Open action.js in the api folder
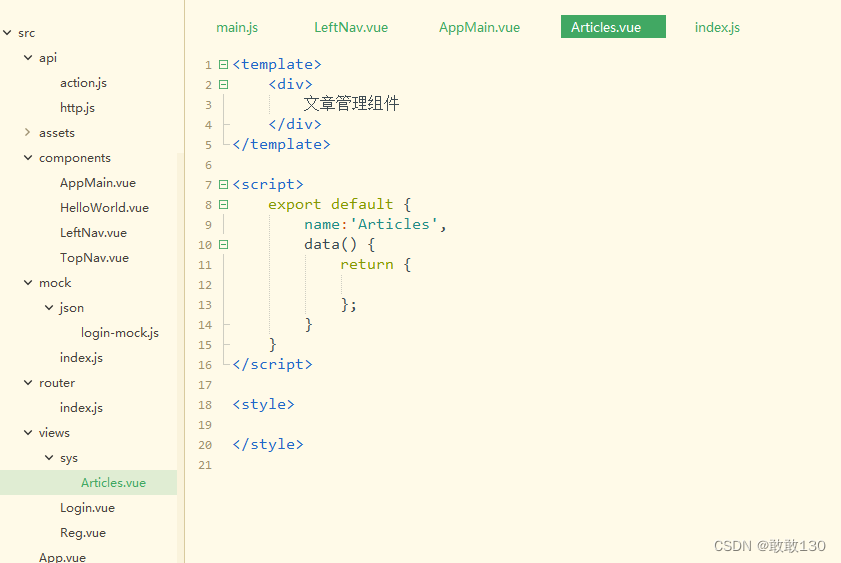 pyautogui.click(x=84, y=83)
